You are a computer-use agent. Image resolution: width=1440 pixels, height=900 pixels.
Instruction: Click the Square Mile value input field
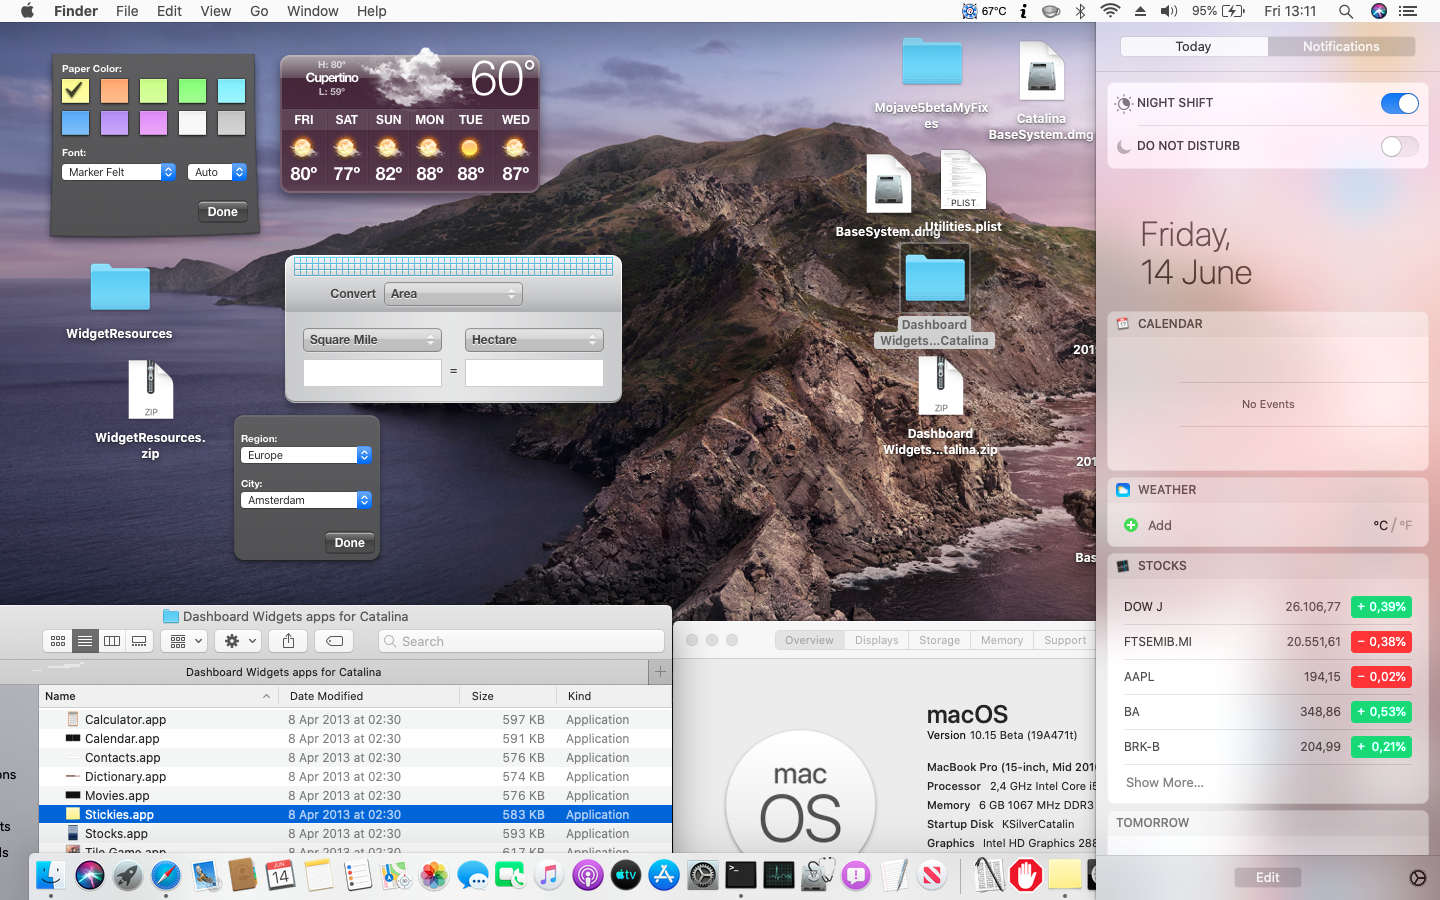coord(372,373)
